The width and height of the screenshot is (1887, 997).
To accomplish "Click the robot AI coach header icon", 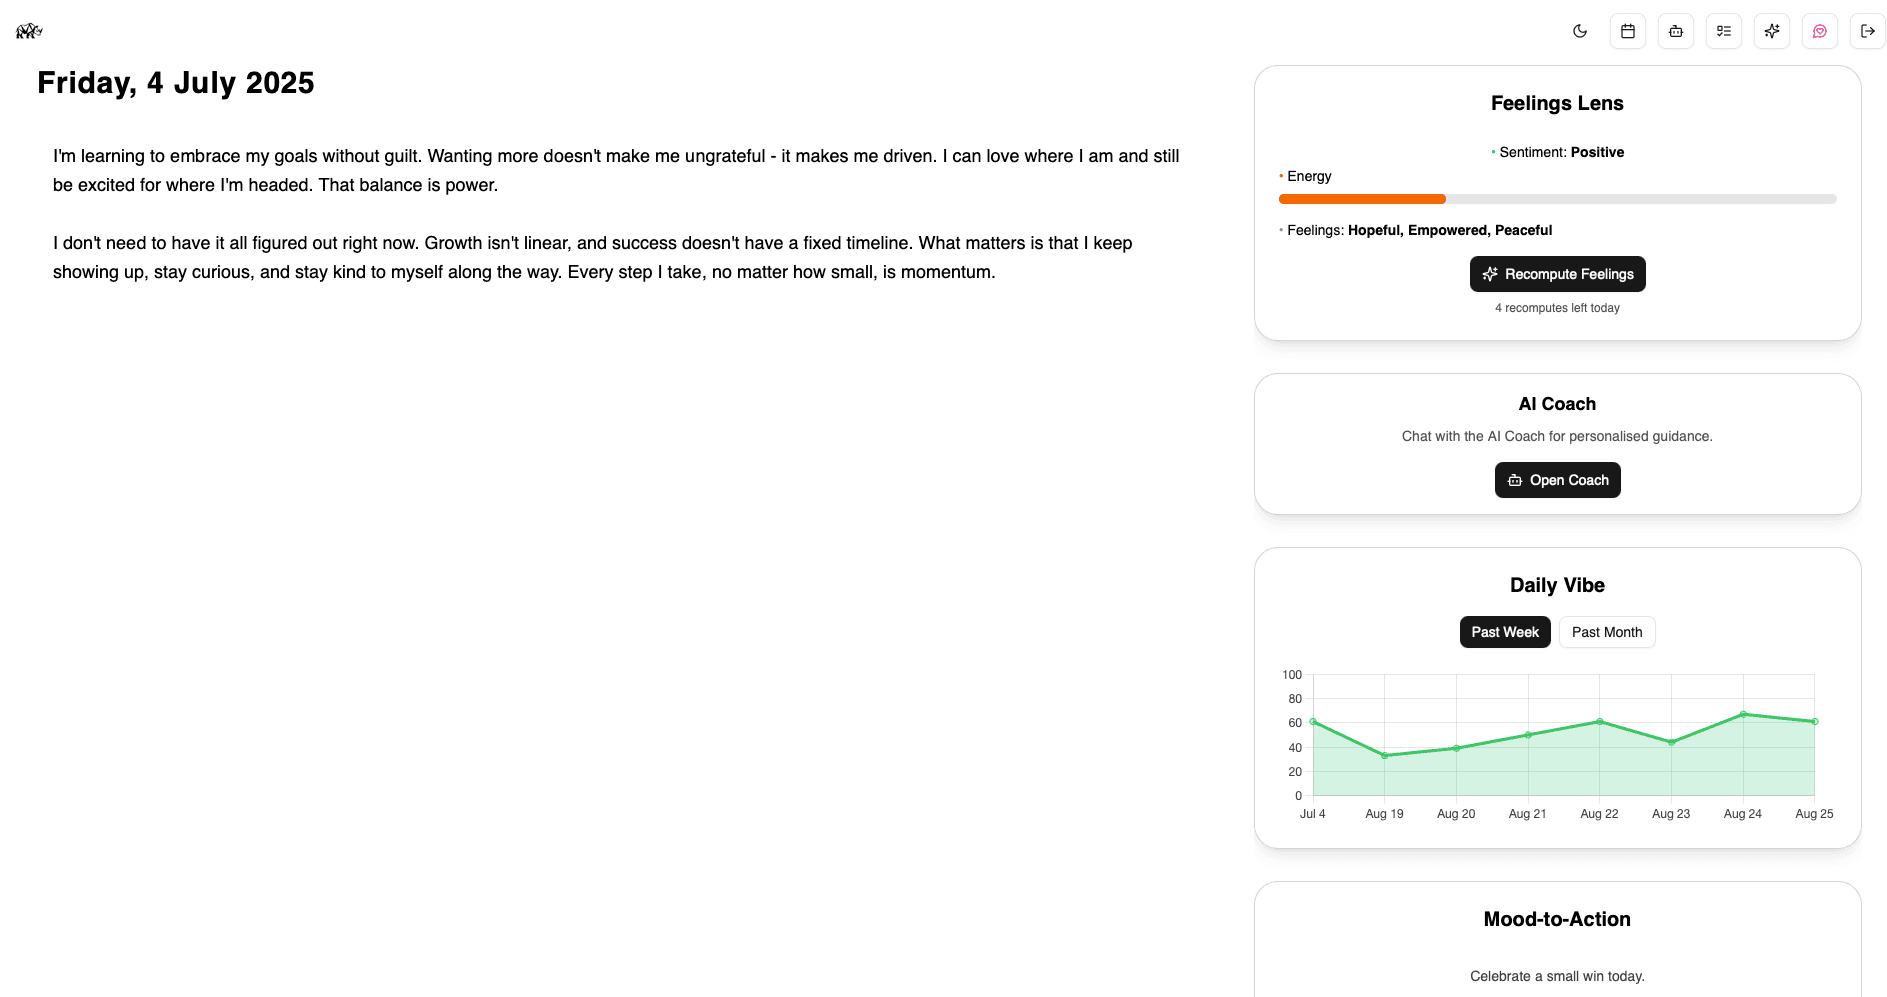I will 1676,31.
